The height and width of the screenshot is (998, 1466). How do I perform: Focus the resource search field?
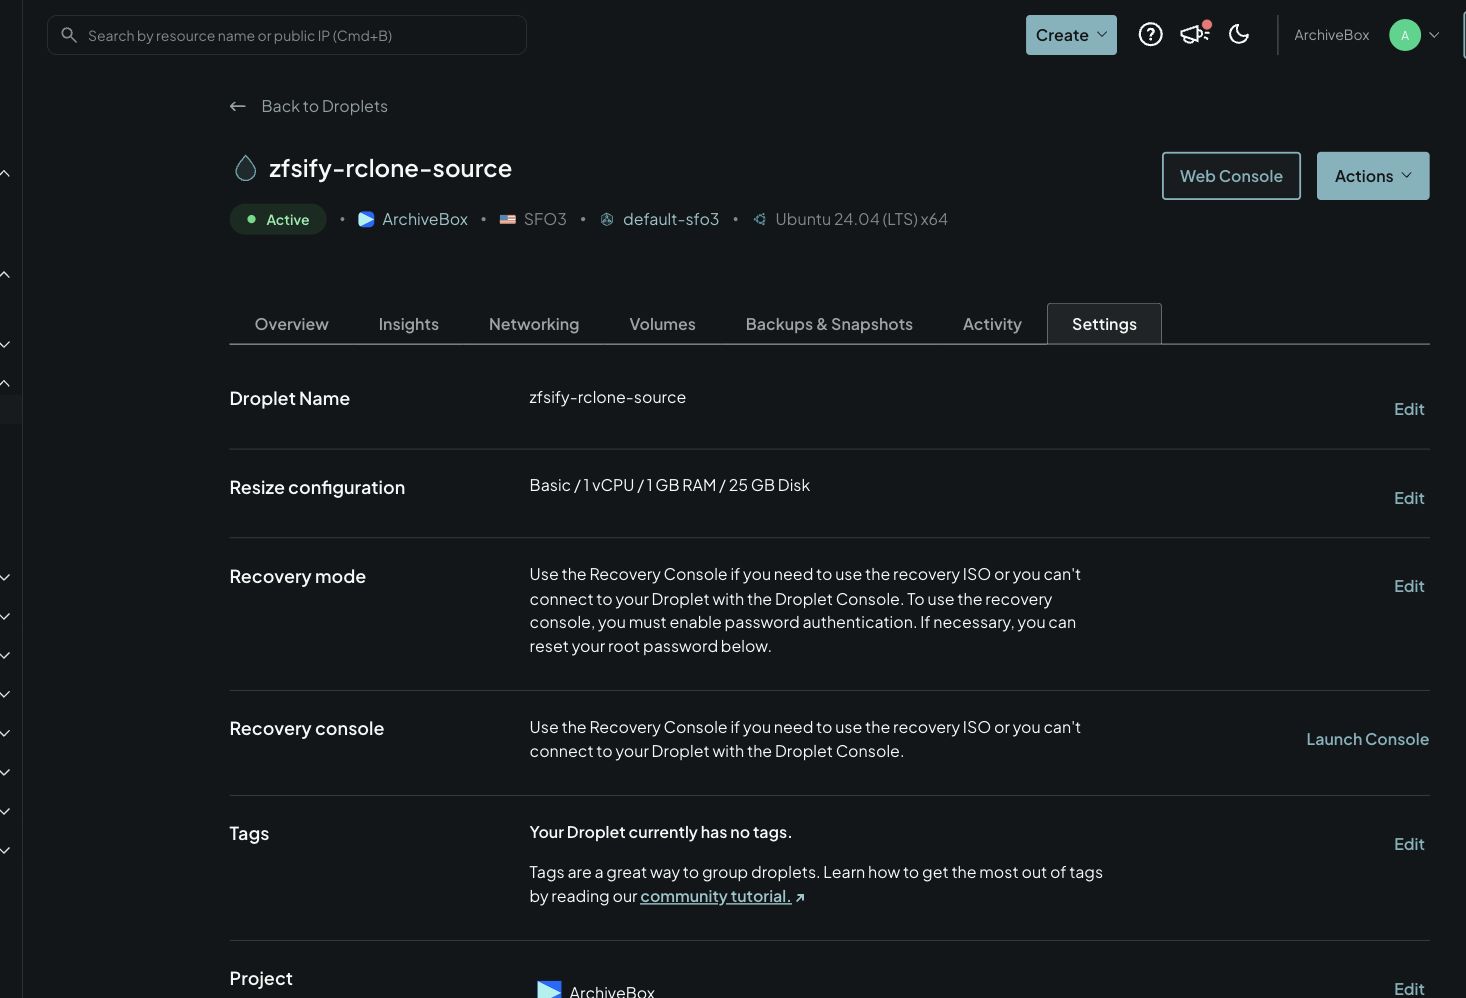287,35
